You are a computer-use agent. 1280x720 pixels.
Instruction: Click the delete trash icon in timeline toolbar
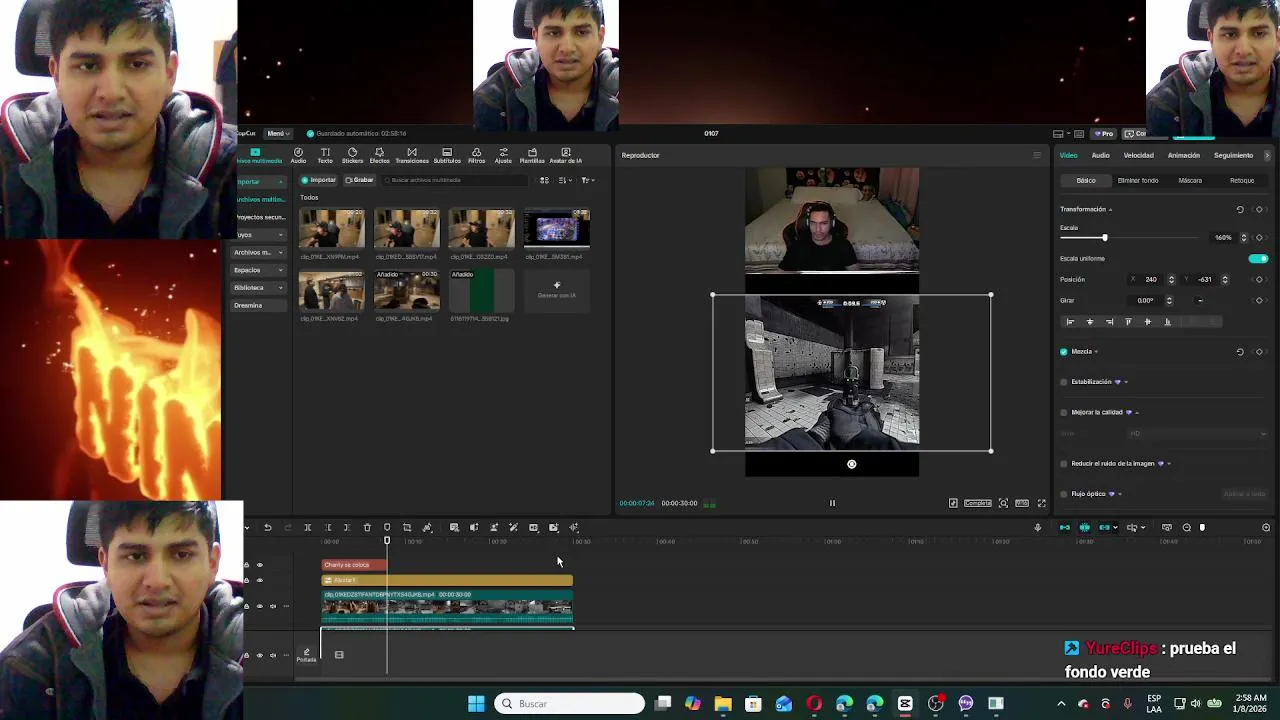[367, 528]
